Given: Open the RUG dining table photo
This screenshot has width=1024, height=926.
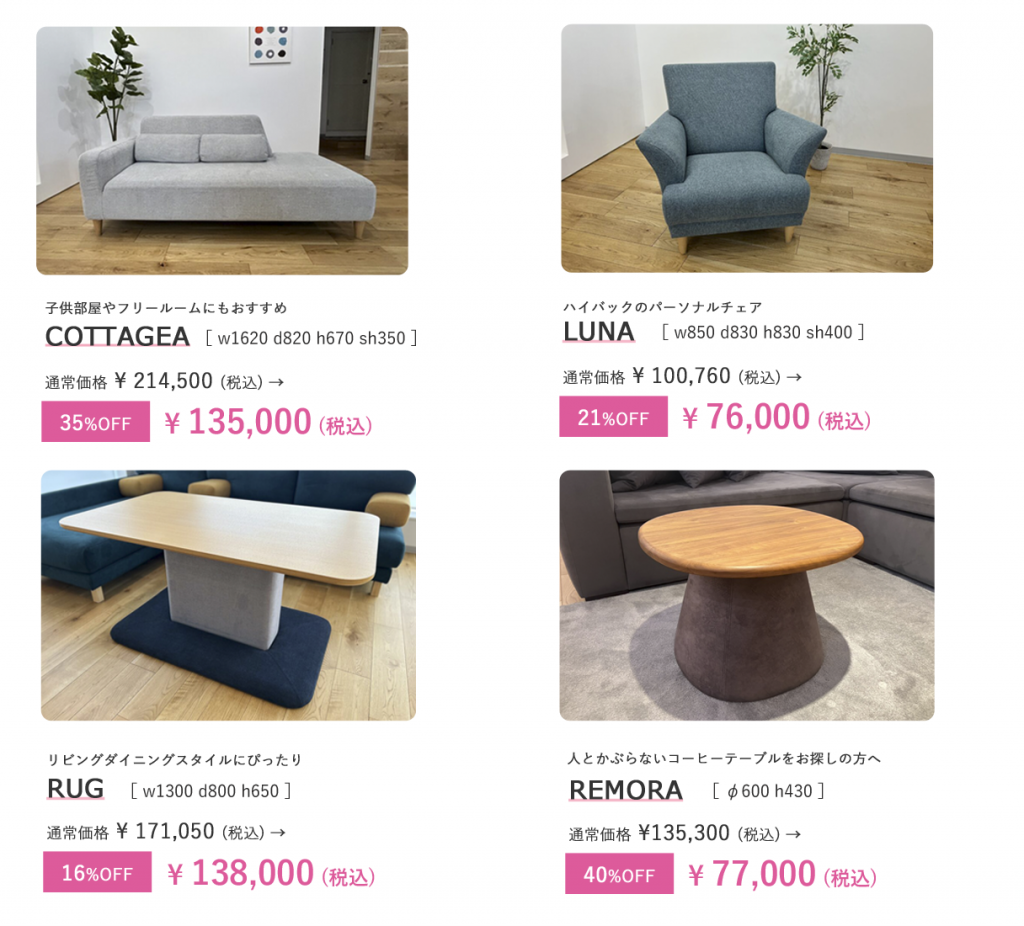Looking at the screenshot, I should click(x=229, y=596).
